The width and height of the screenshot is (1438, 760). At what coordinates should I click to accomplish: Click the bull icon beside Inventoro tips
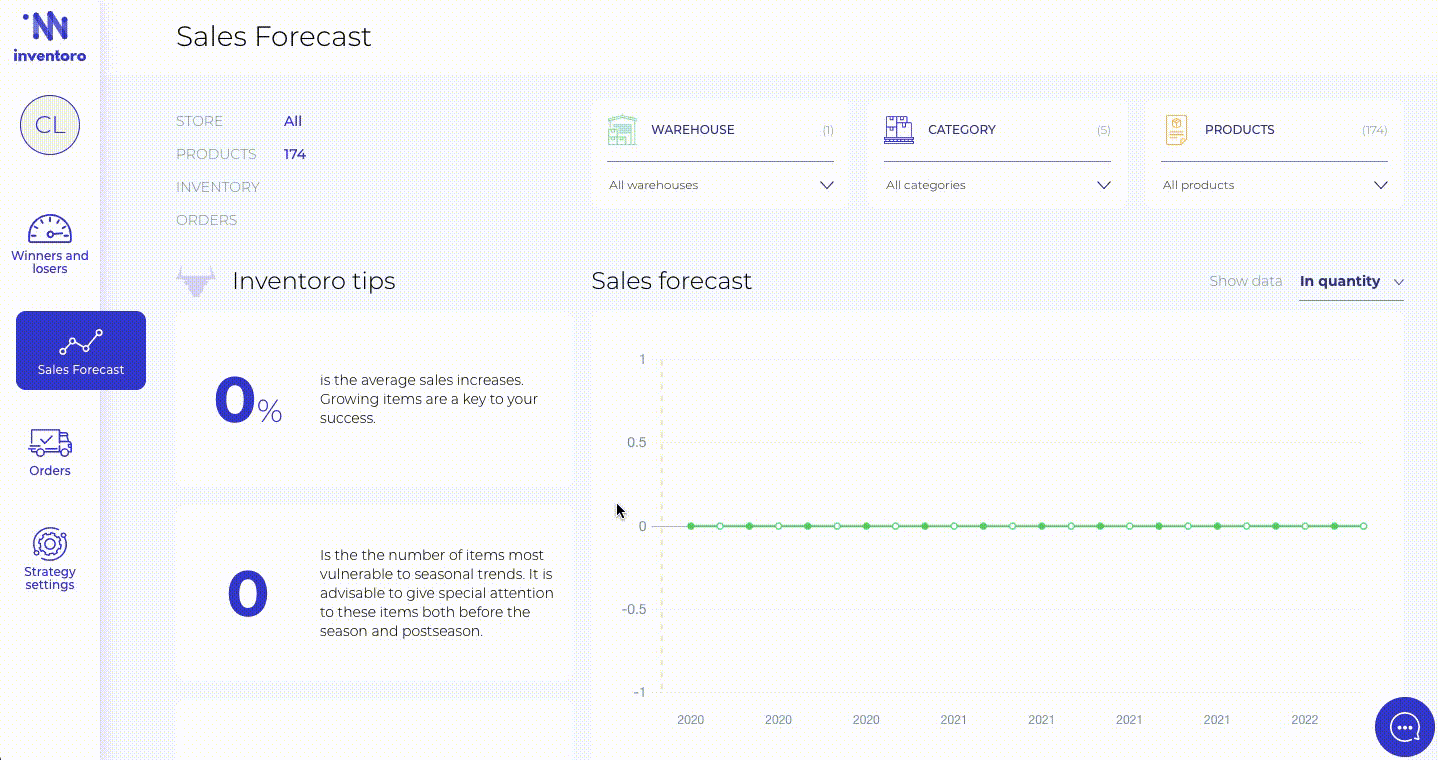tap(196, 282)
